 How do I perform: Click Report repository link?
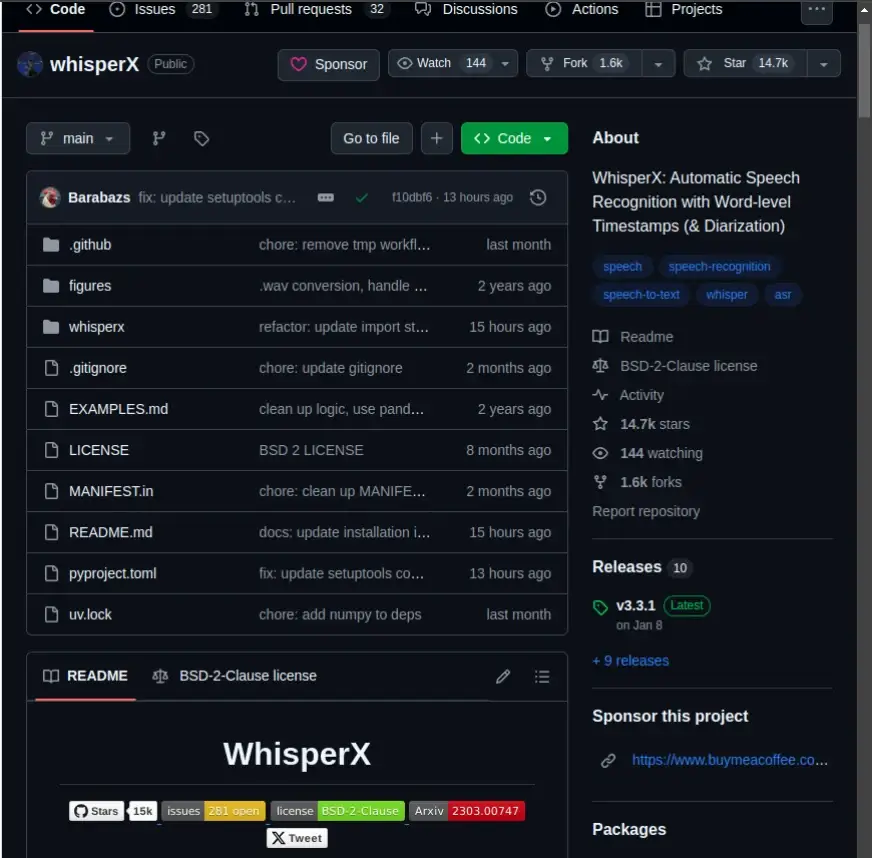click(x=646, y=511)
